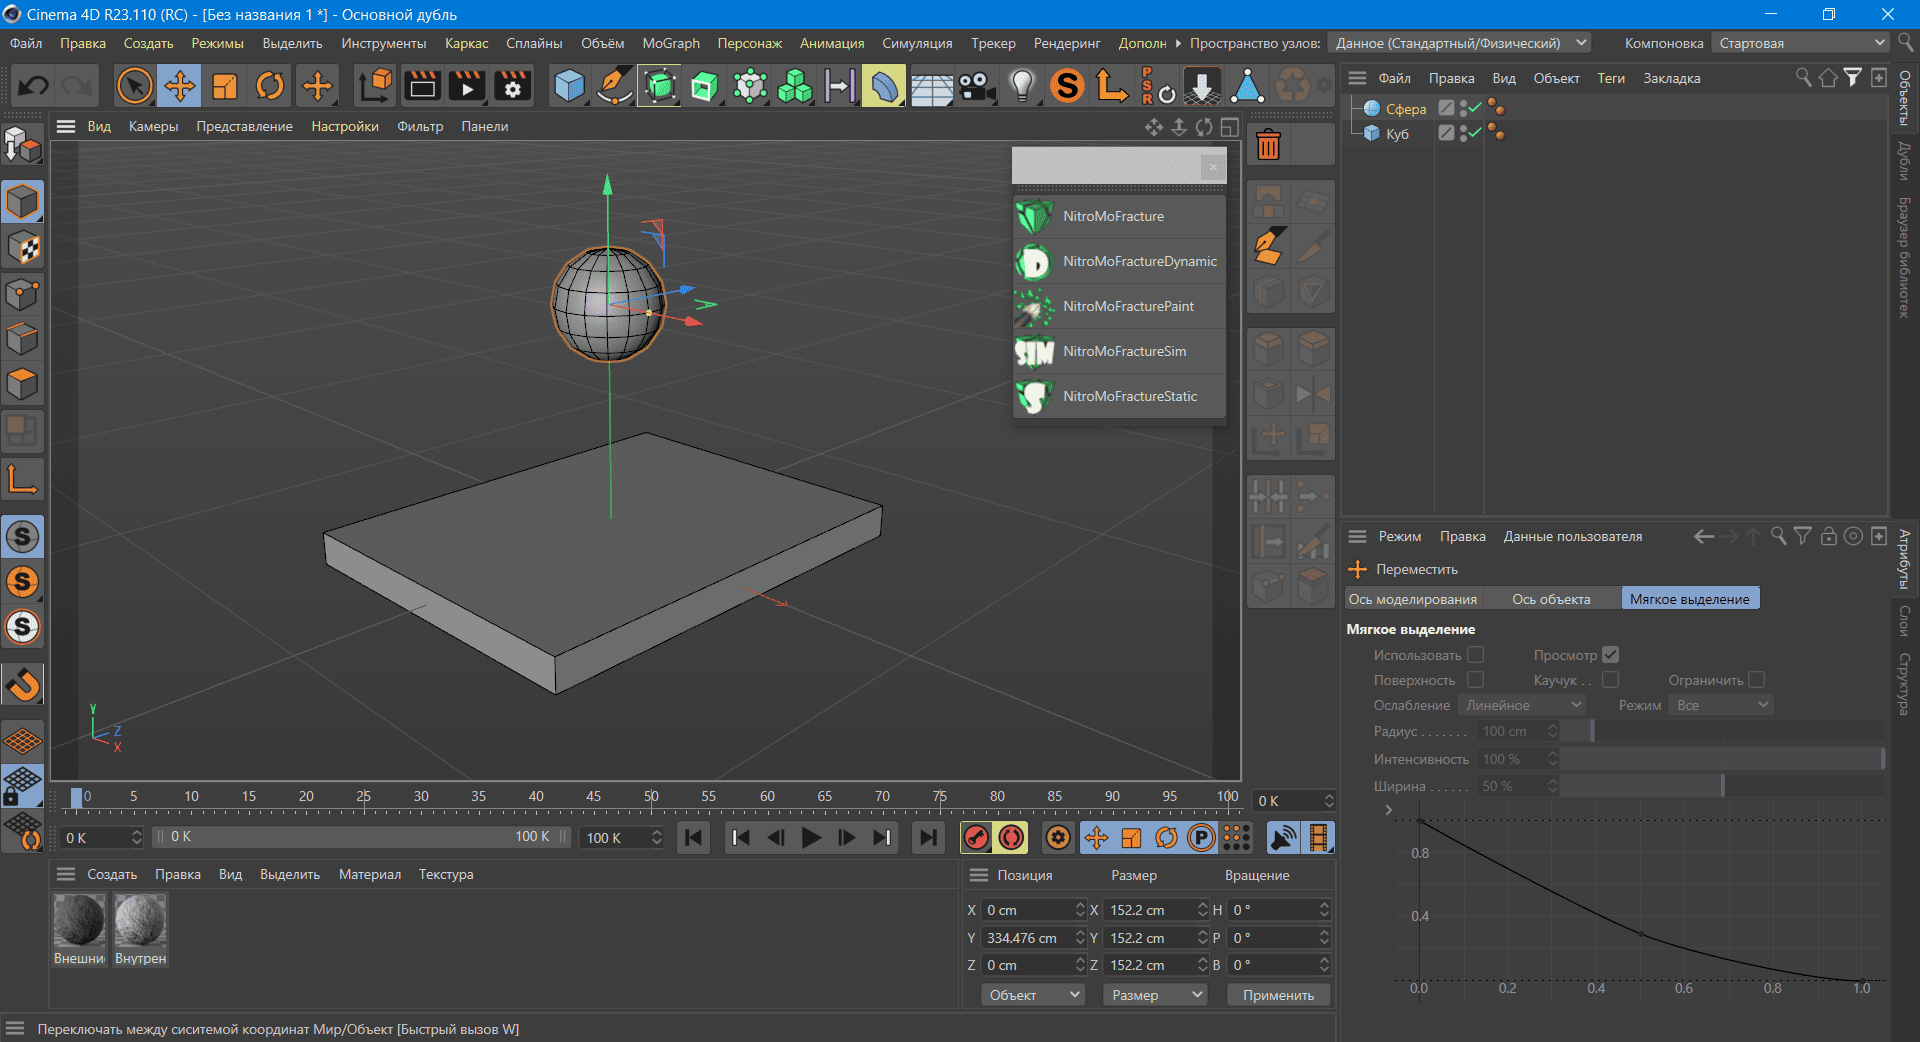Toggle Использовать soft selection checkbox
Viewport: 1920px width, 1042px height.
[1475, 654]
